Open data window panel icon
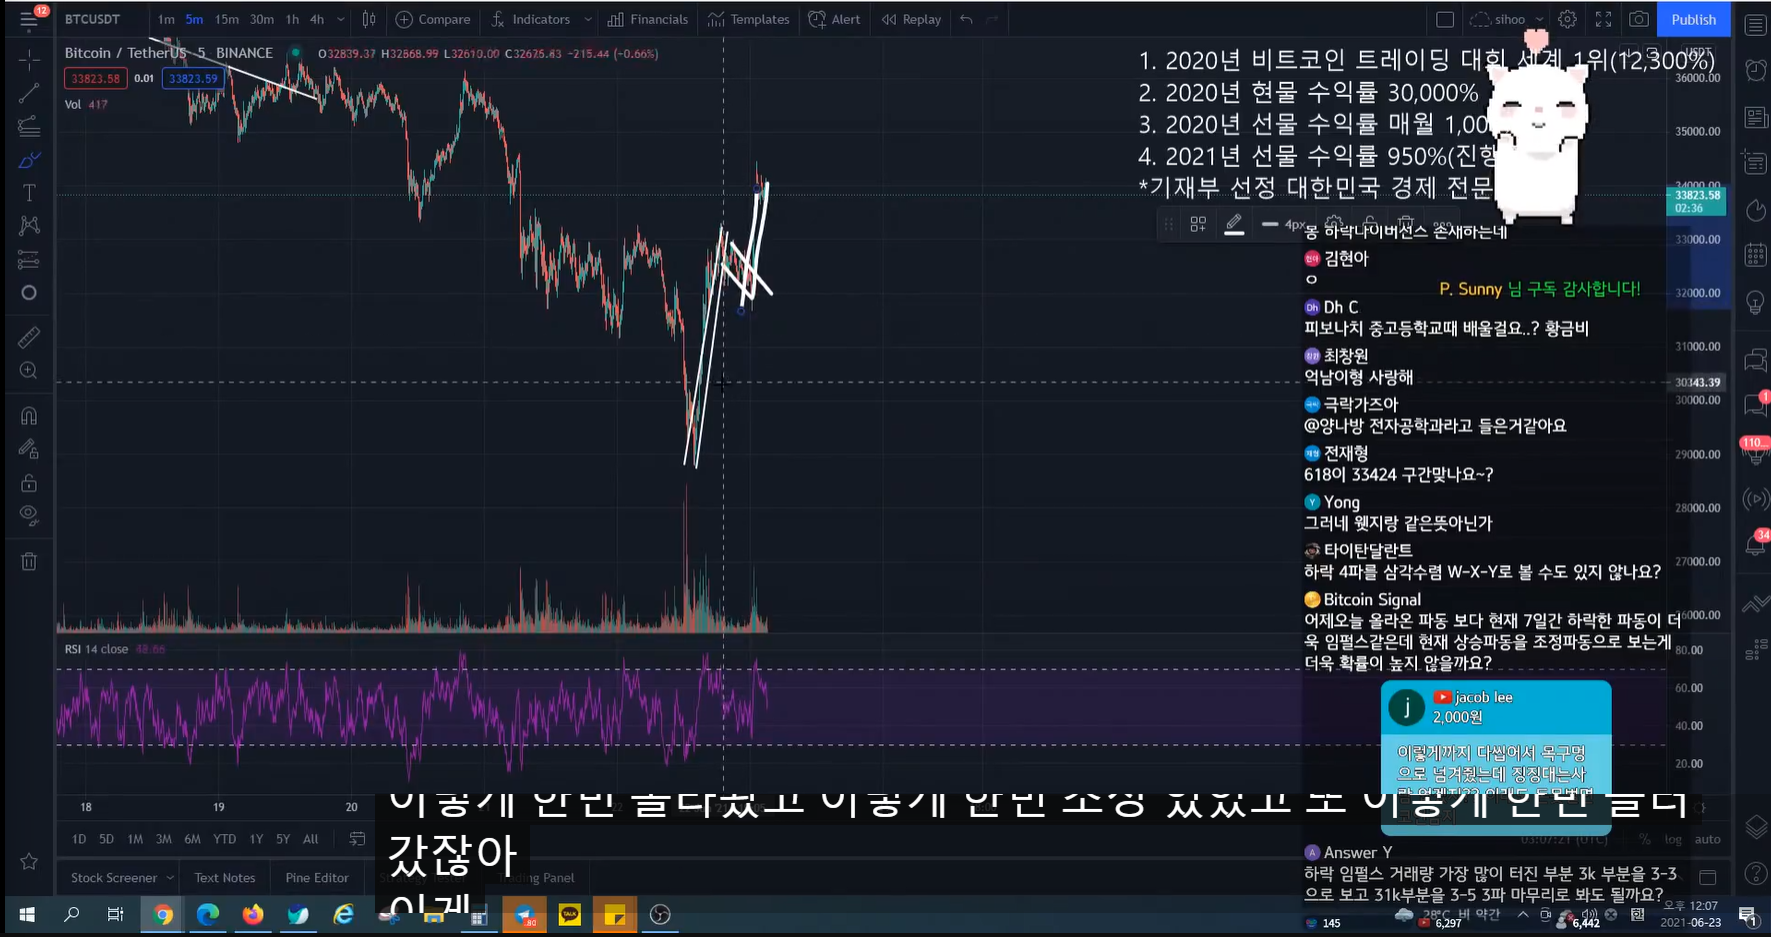The width and height of the screenshot is (1771, 937). click(1755, 162)
